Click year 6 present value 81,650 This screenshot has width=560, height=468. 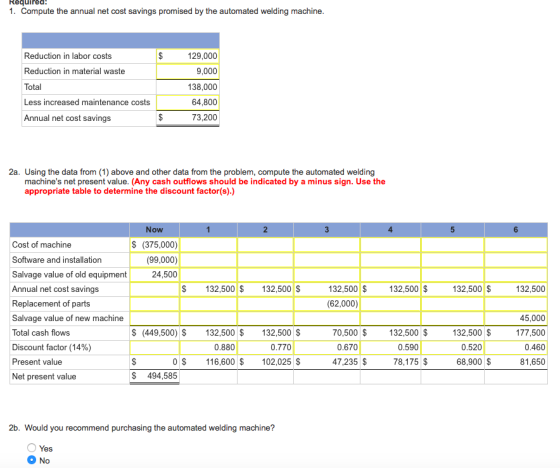[516, 362]
